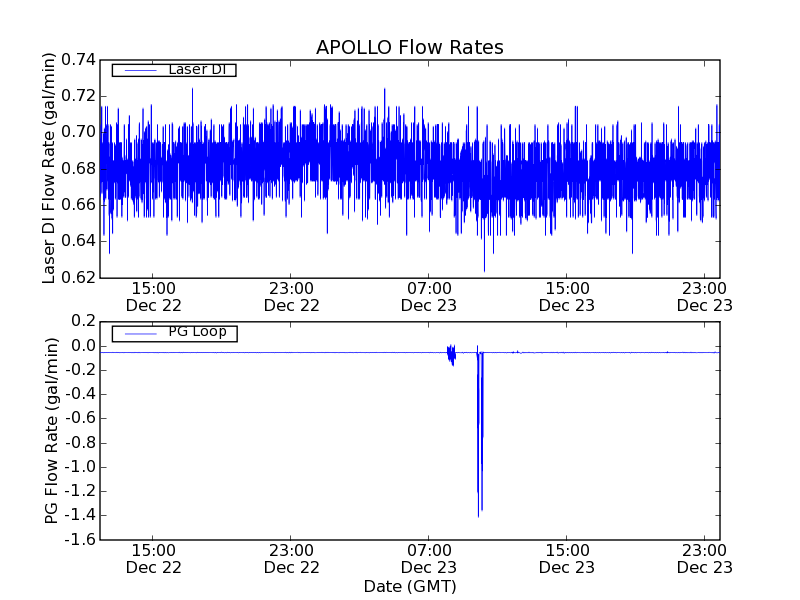Click the 0.68 tick on the Laser DI axis
This screenshot has height=600, width=800.
pyautogui.click(x=79, y=168)
